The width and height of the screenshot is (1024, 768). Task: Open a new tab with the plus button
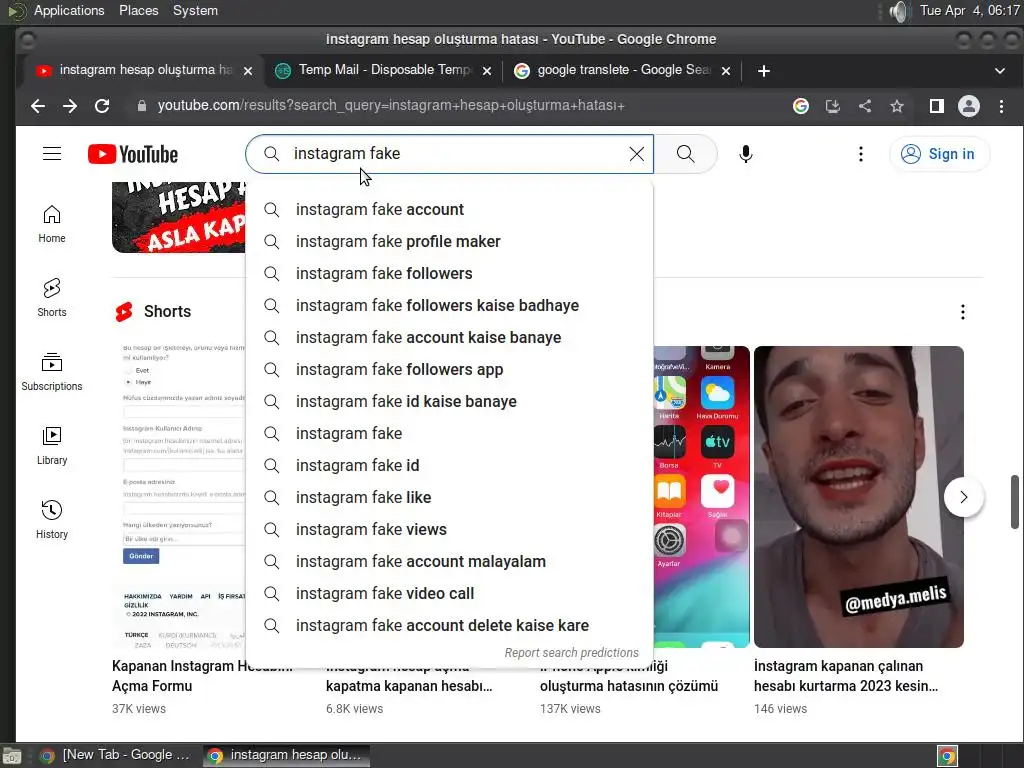(x=763, y=71)
